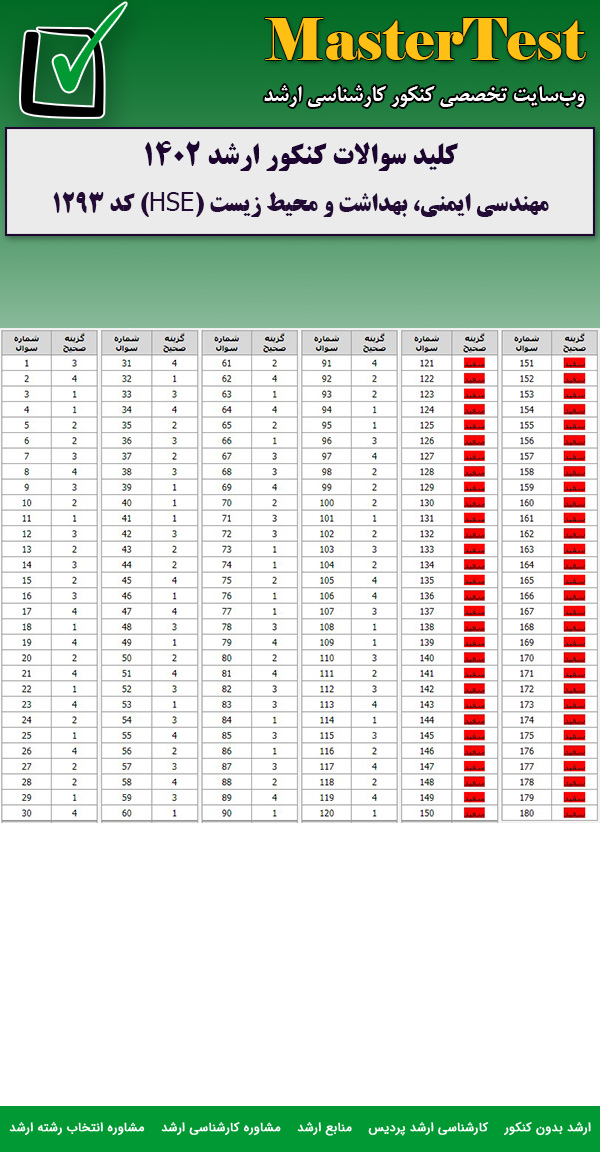Select the question number 120 cell
Screen dimensions: 600x1152
326,813
